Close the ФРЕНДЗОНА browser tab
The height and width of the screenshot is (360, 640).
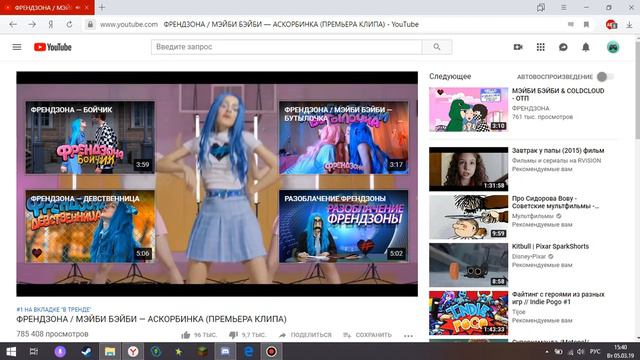(87, 7)
